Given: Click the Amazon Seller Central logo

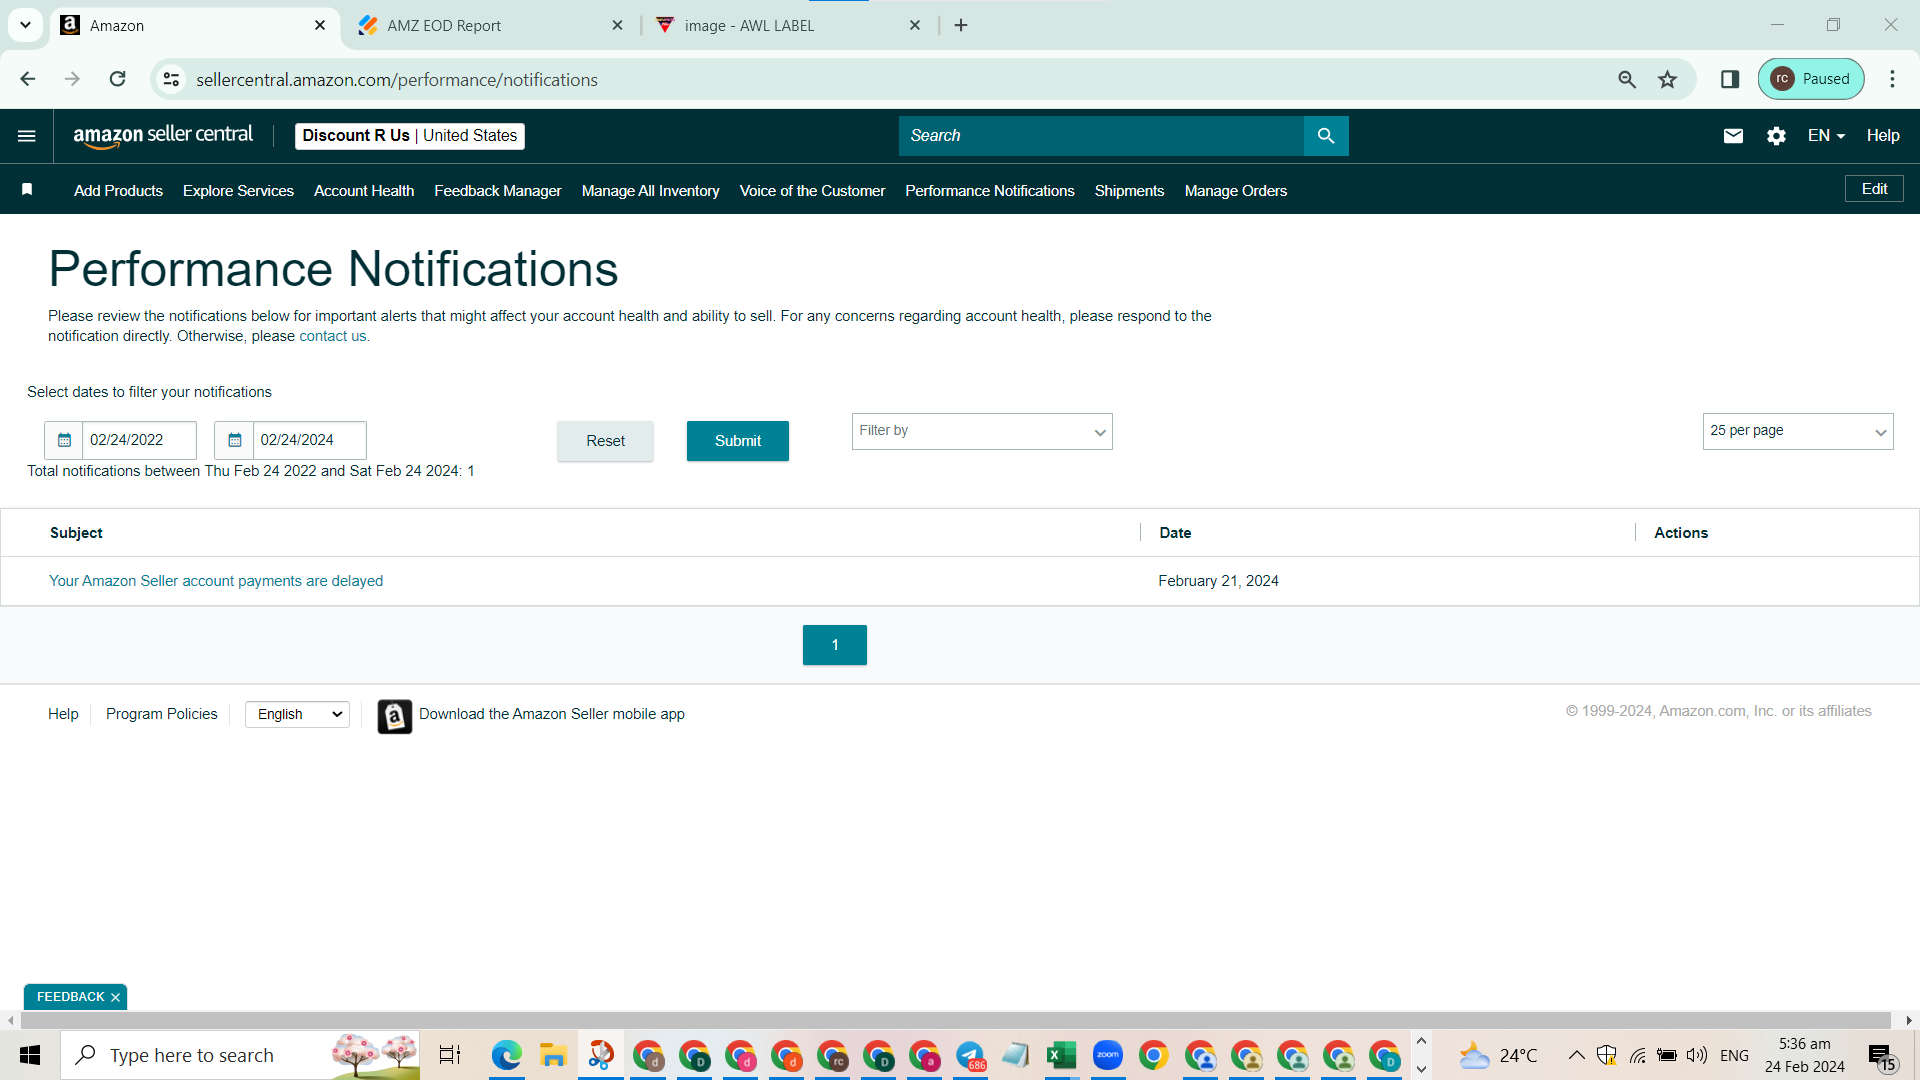Looking at the screenshot, I should point(163,136).
